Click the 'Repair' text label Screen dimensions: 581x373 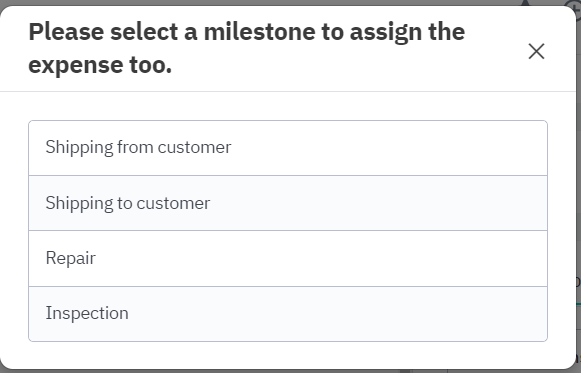(x=70, y=258)
